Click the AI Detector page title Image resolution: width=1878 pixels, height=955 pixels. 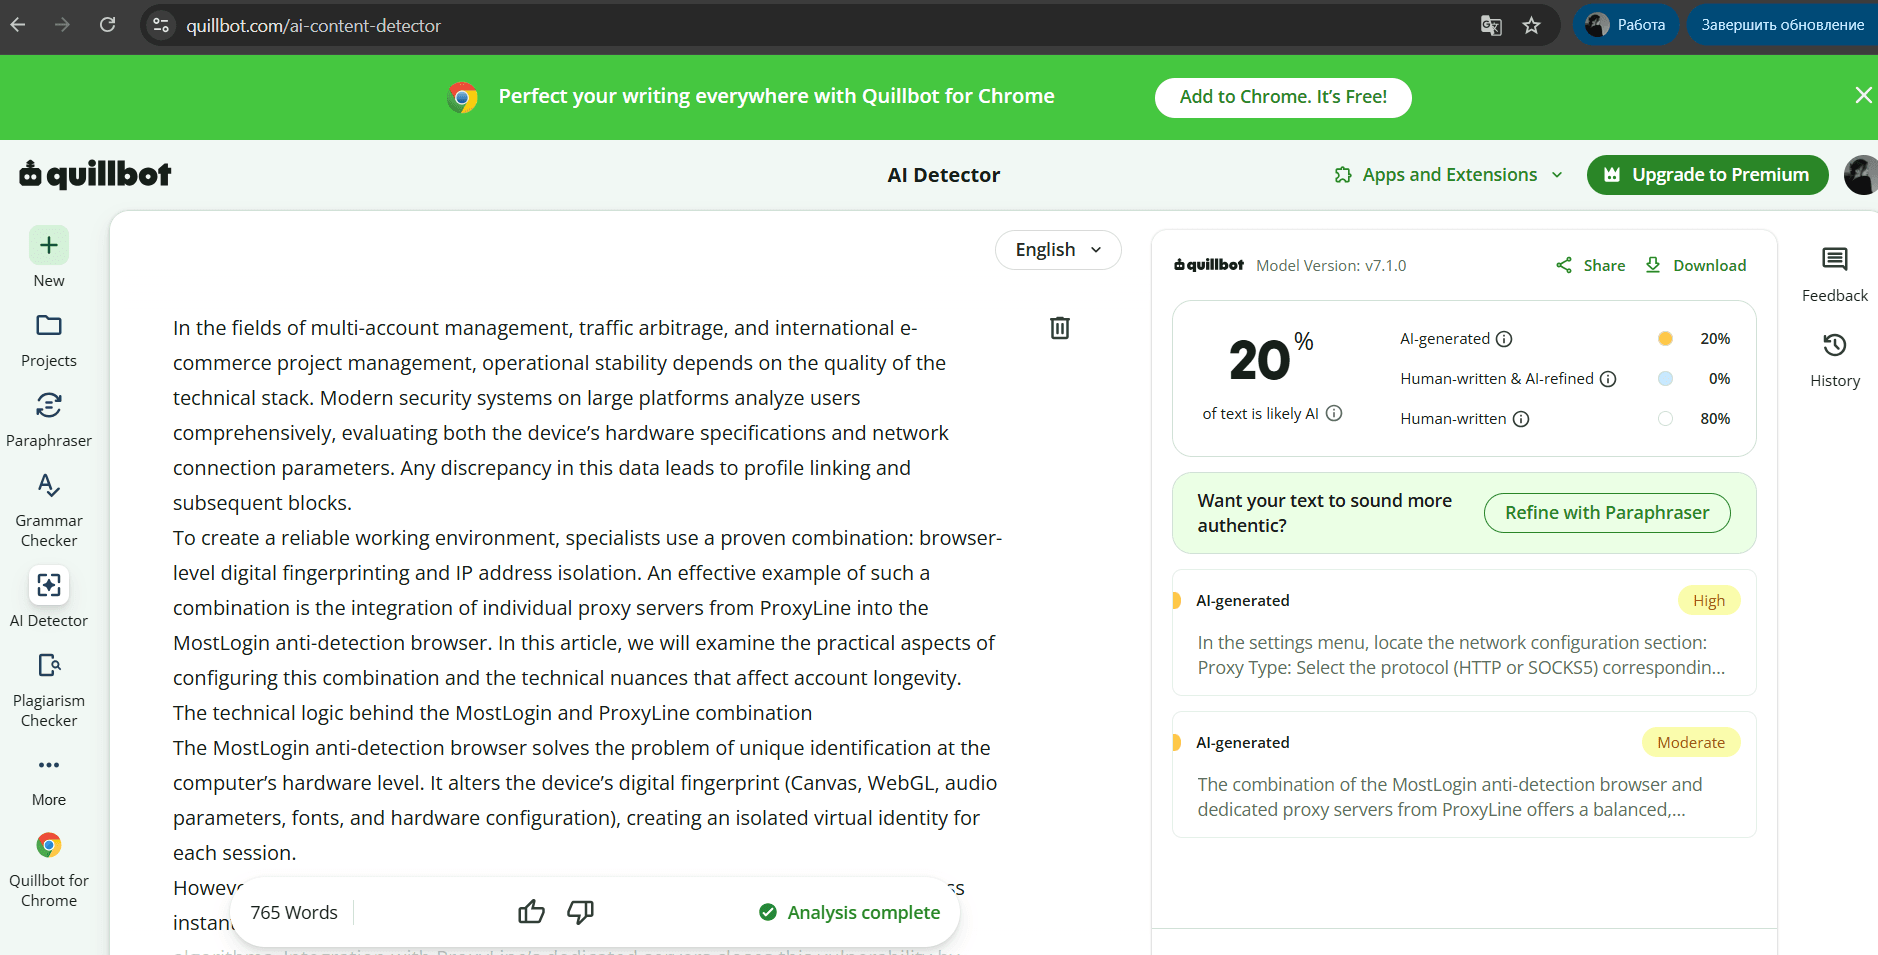click(944, 175)
